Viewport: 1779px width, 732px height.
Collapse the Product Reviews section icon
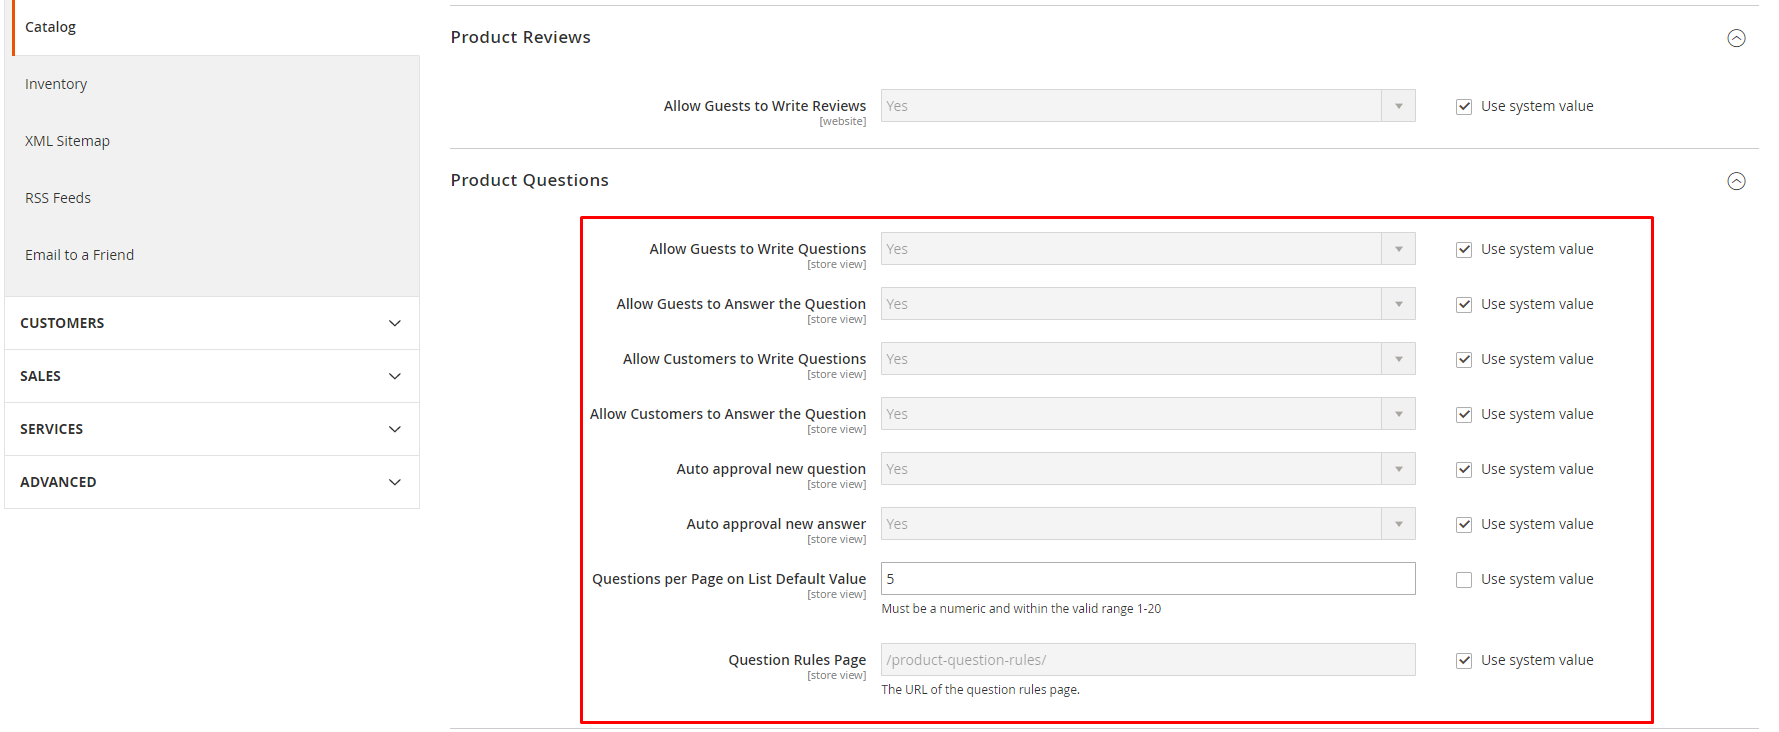tap(1736, 38)
